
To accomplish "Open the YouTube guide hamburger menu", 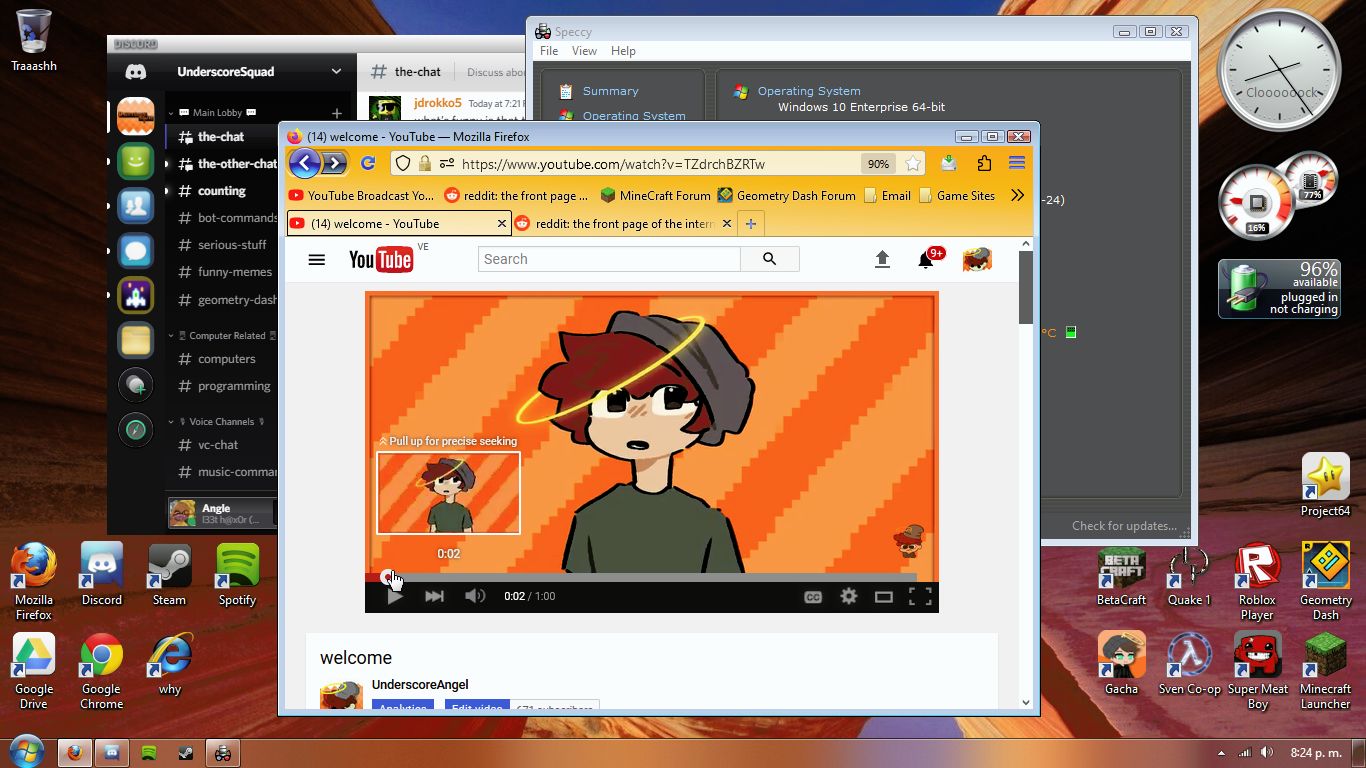I will coord(316,259).
